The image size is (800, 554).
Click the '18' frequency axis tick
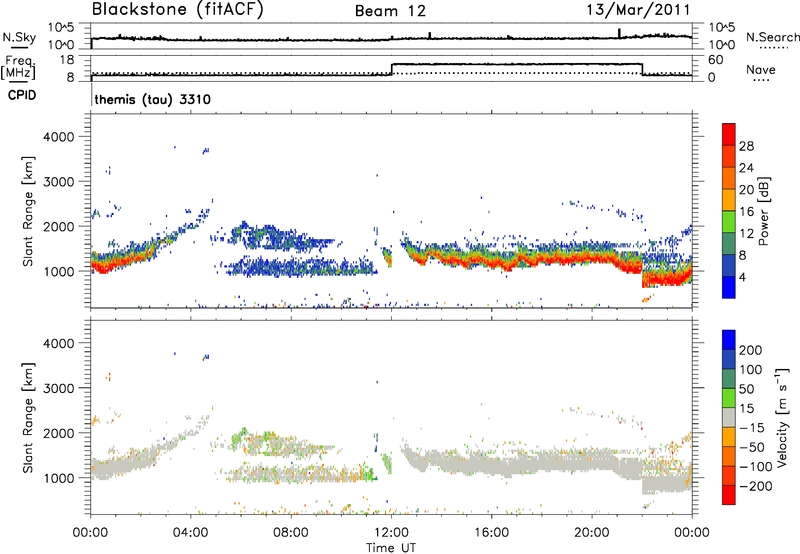click(67, 60)
